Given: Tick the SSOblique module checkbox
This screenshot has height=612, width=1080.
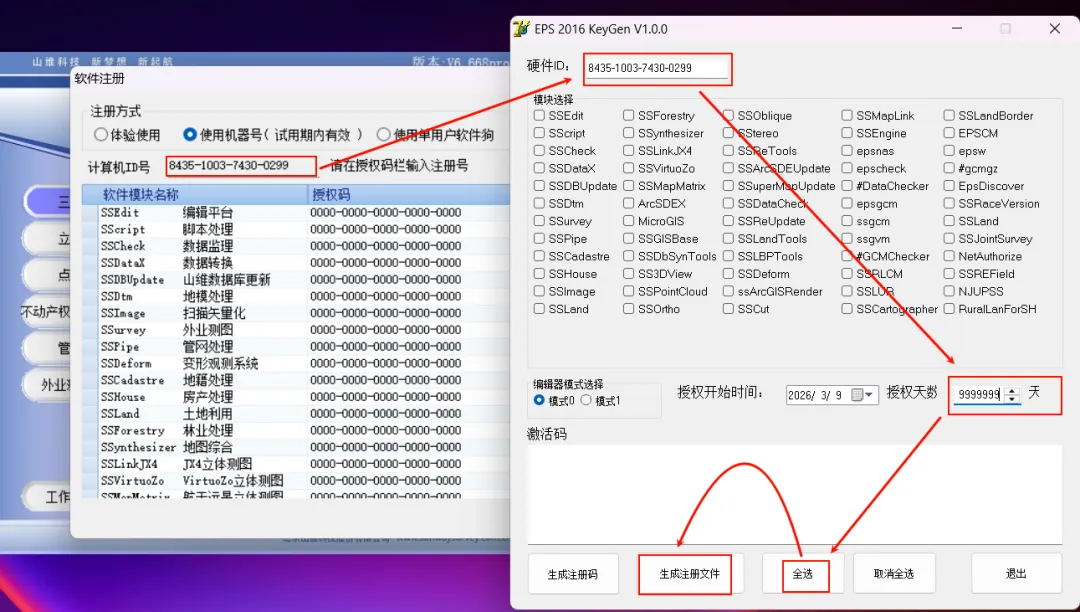Looking at the screenshot, I should click(728, 116).
